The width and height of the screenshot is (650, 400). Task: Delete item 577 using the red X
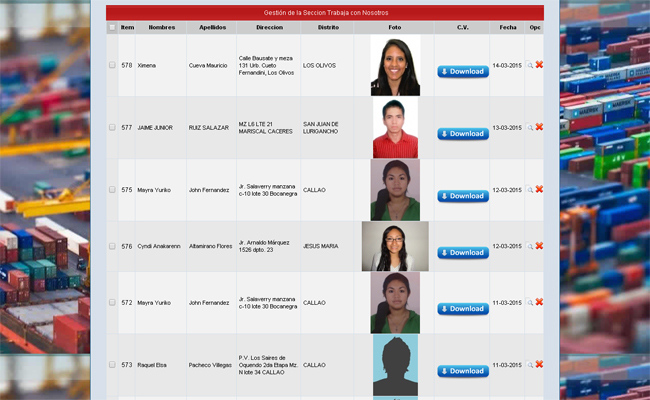tap(539, 127)
